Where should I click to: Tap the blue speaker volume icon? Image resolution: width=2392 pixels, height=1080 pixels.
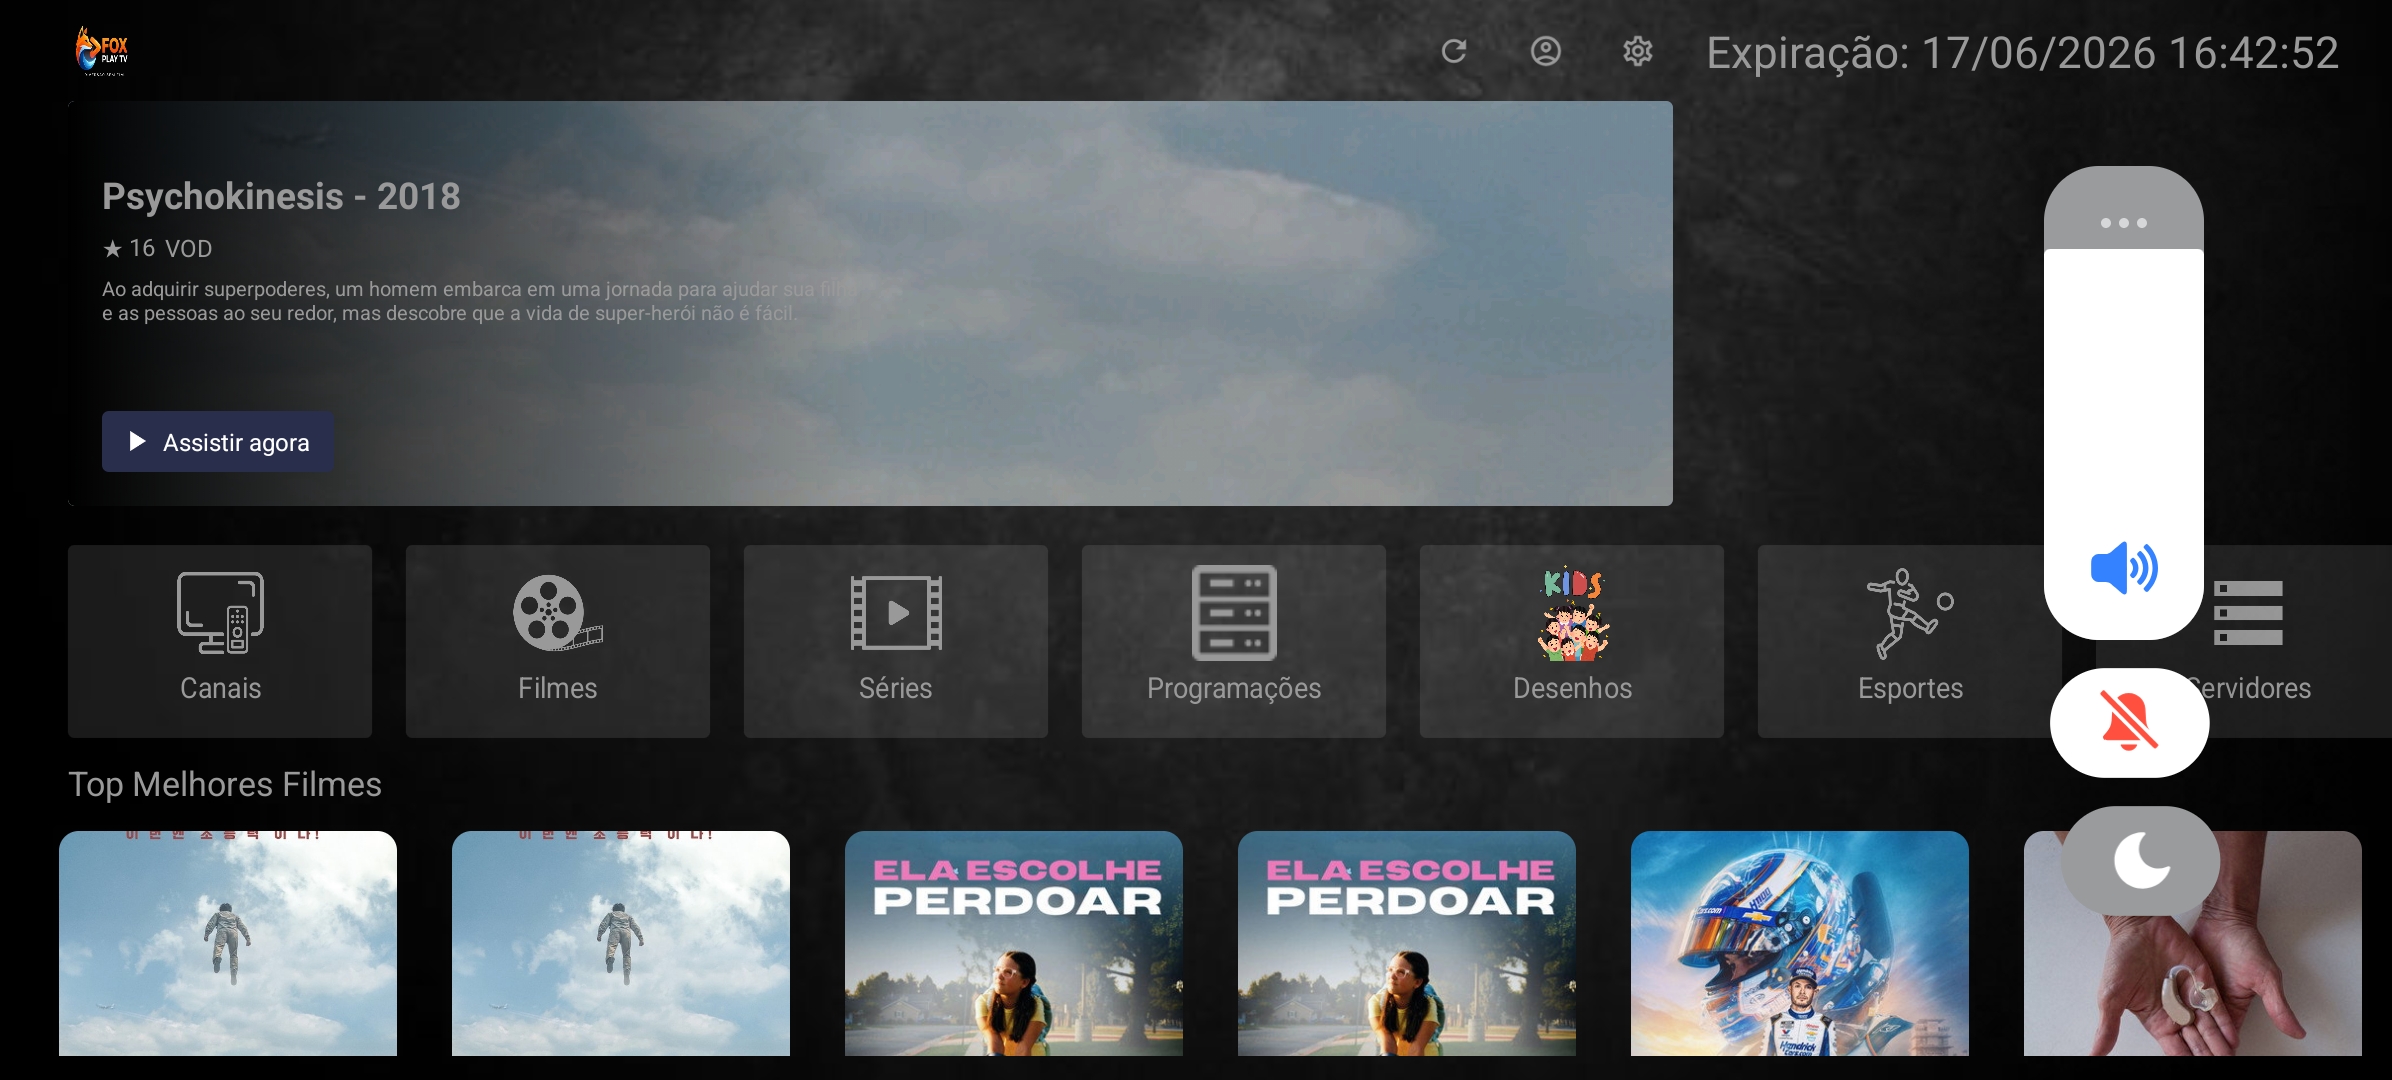coord(2124,568)
